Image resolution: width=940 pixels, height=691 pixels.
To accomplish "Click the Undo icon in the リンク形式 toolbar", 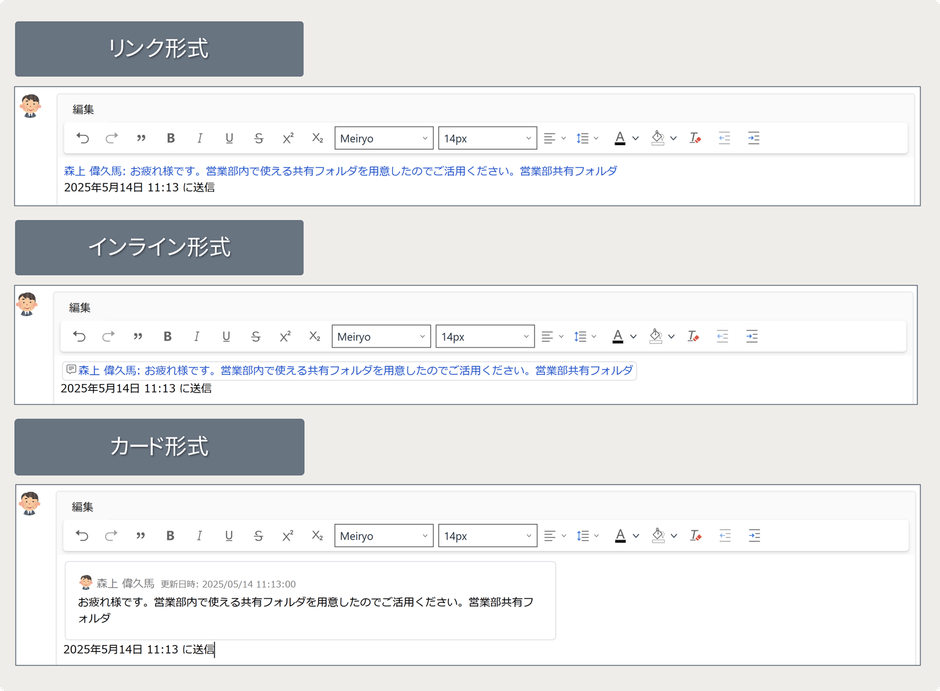I will (x=81, y=137).
